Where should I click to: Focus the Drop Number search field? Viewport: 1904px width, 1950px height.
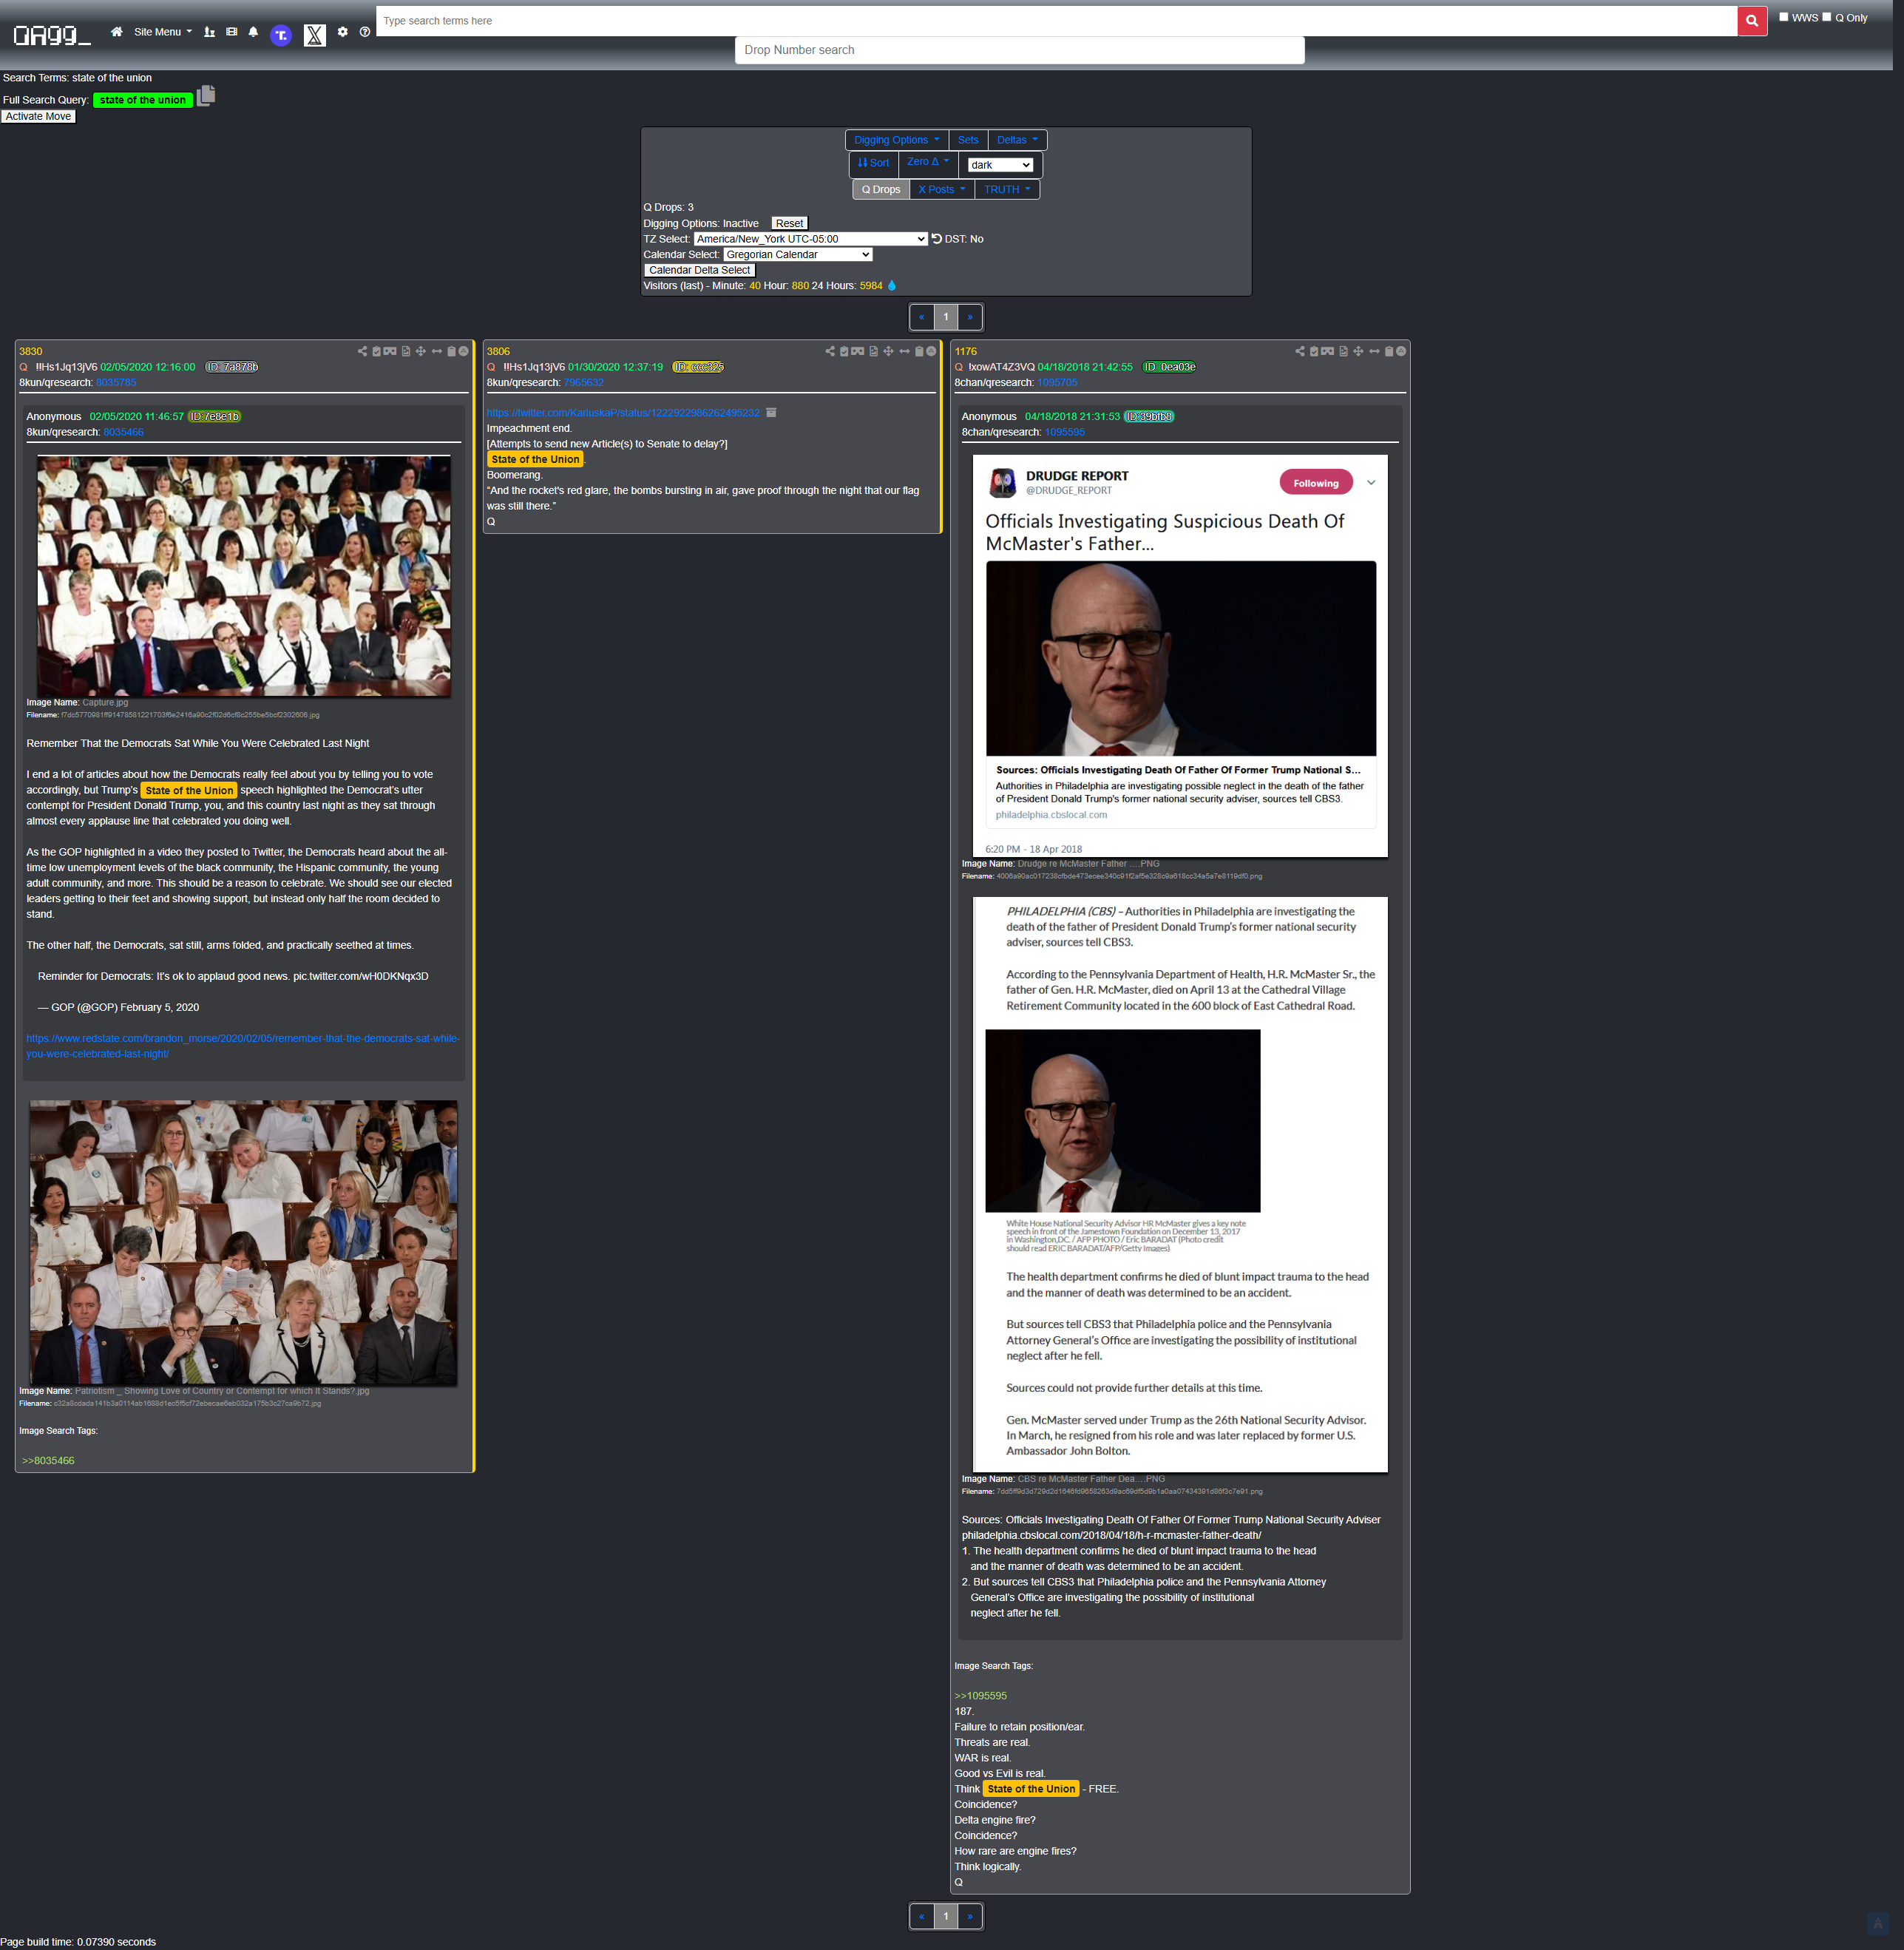pos(1019,50)
